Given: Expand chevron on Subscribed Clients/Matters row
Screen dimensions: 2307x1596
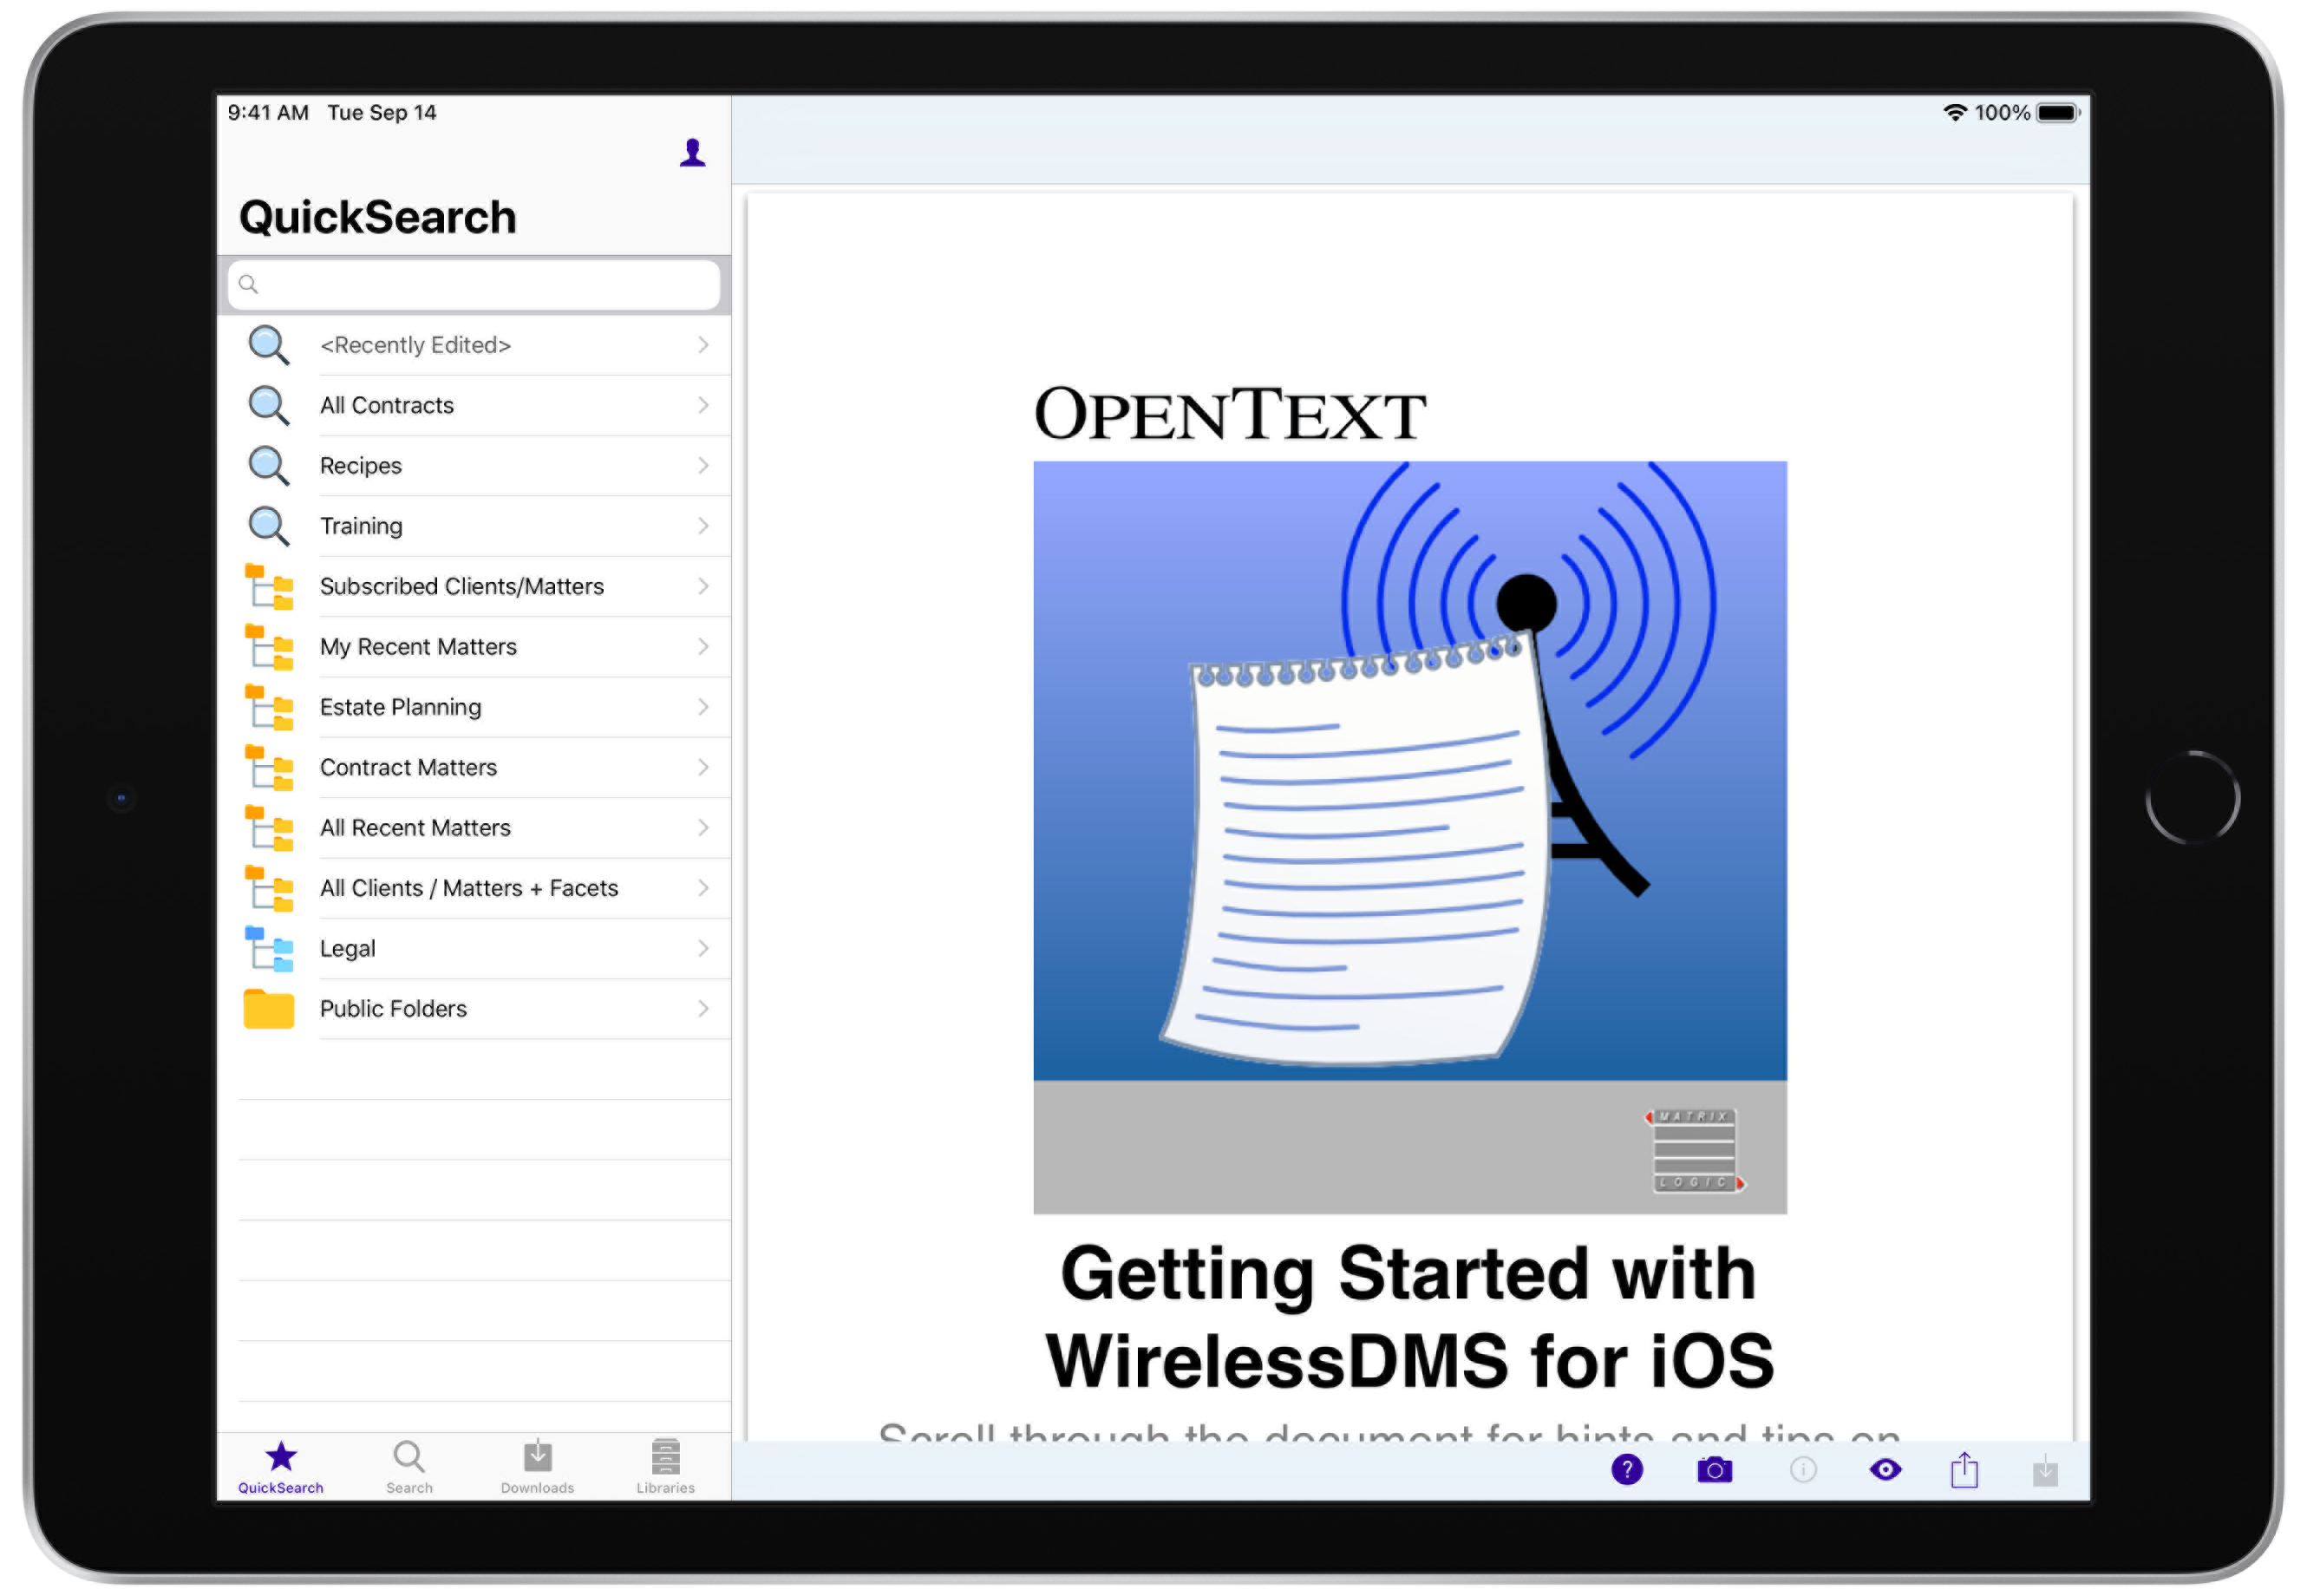Looking at the screenshot, I should pos(704,587).
